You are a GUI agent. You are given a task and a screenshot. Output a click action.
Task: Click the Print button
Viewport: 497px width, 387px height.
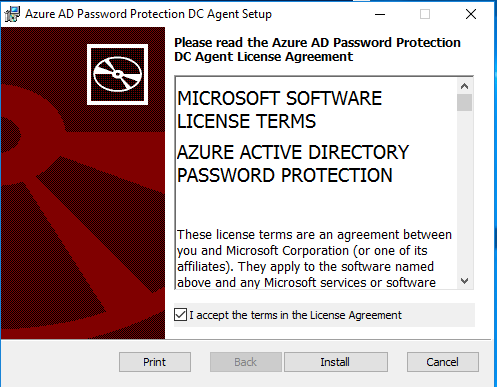pyautogui.click(x=155, y=362)
